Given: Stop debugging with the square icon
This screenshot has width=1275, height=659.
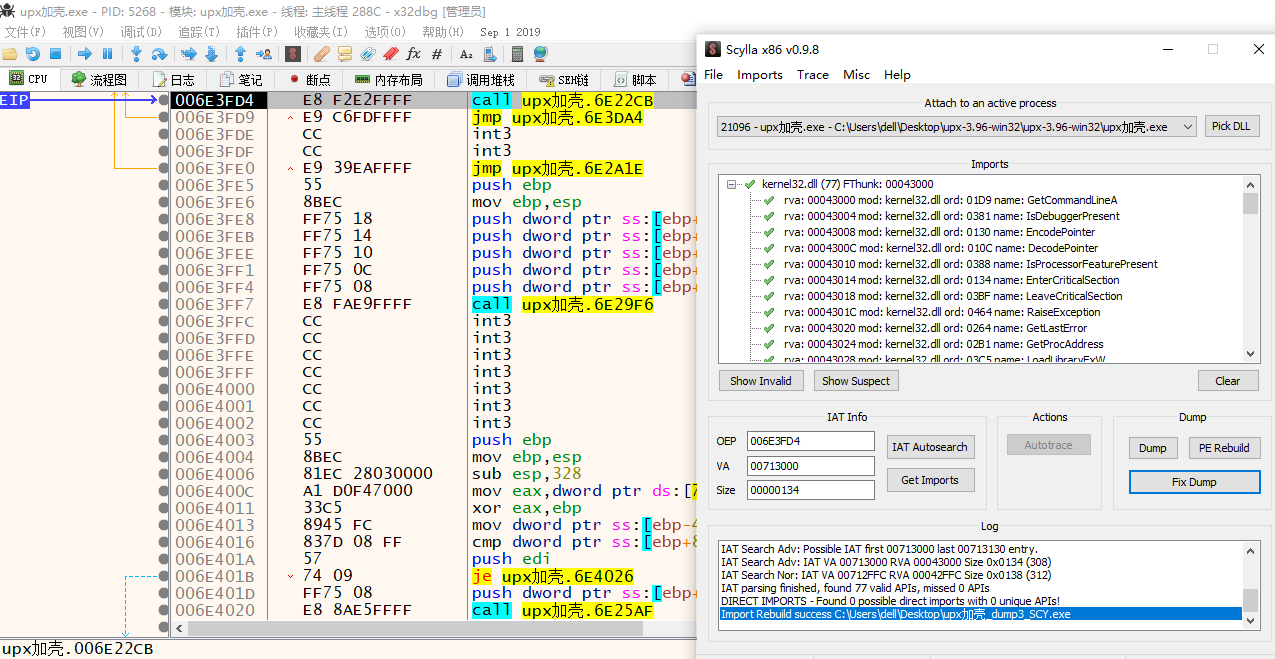Looking at the screenshot, I should click(x=56, y=54).
